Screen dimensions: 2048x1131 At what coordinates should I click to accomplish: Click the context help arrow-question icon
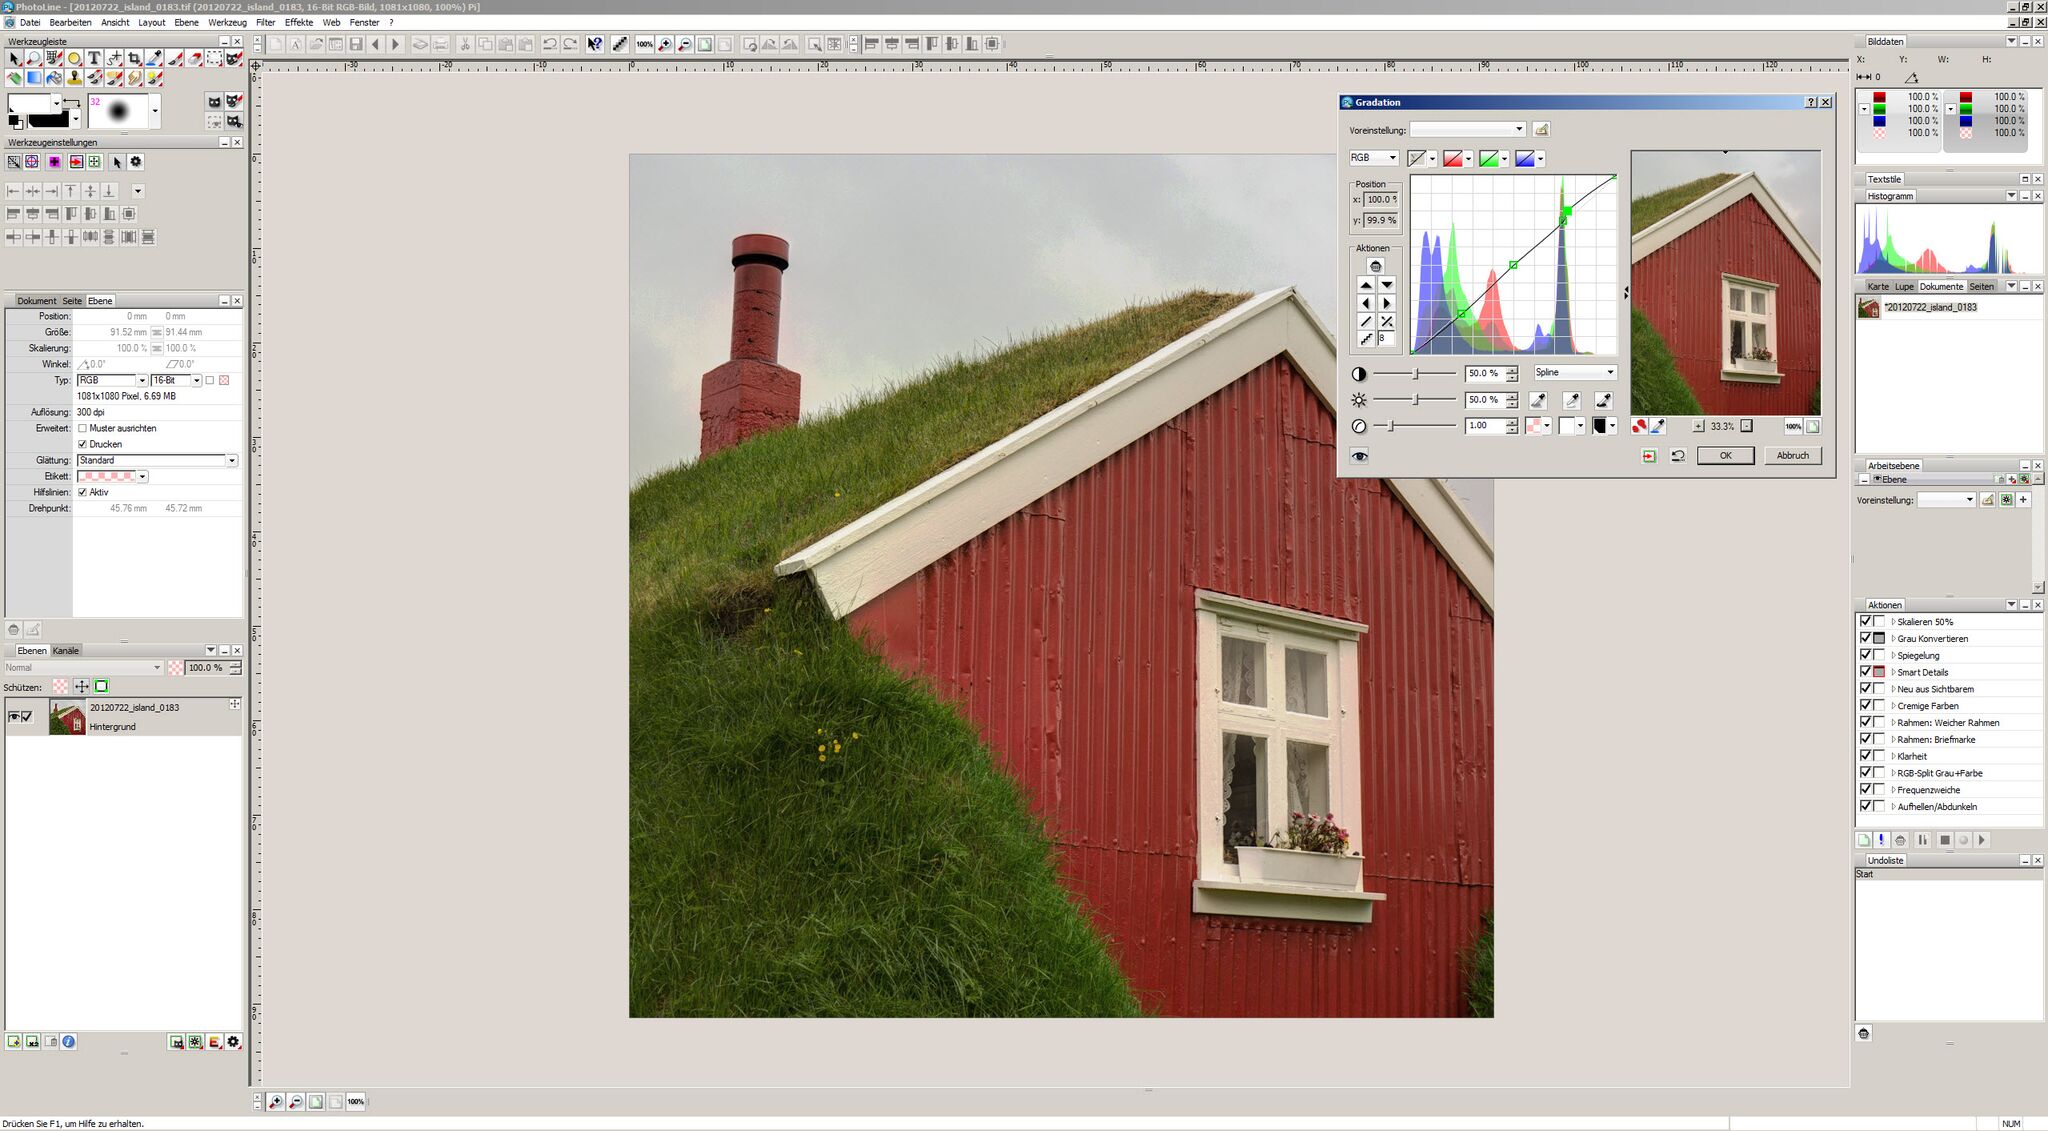point(595,44)
